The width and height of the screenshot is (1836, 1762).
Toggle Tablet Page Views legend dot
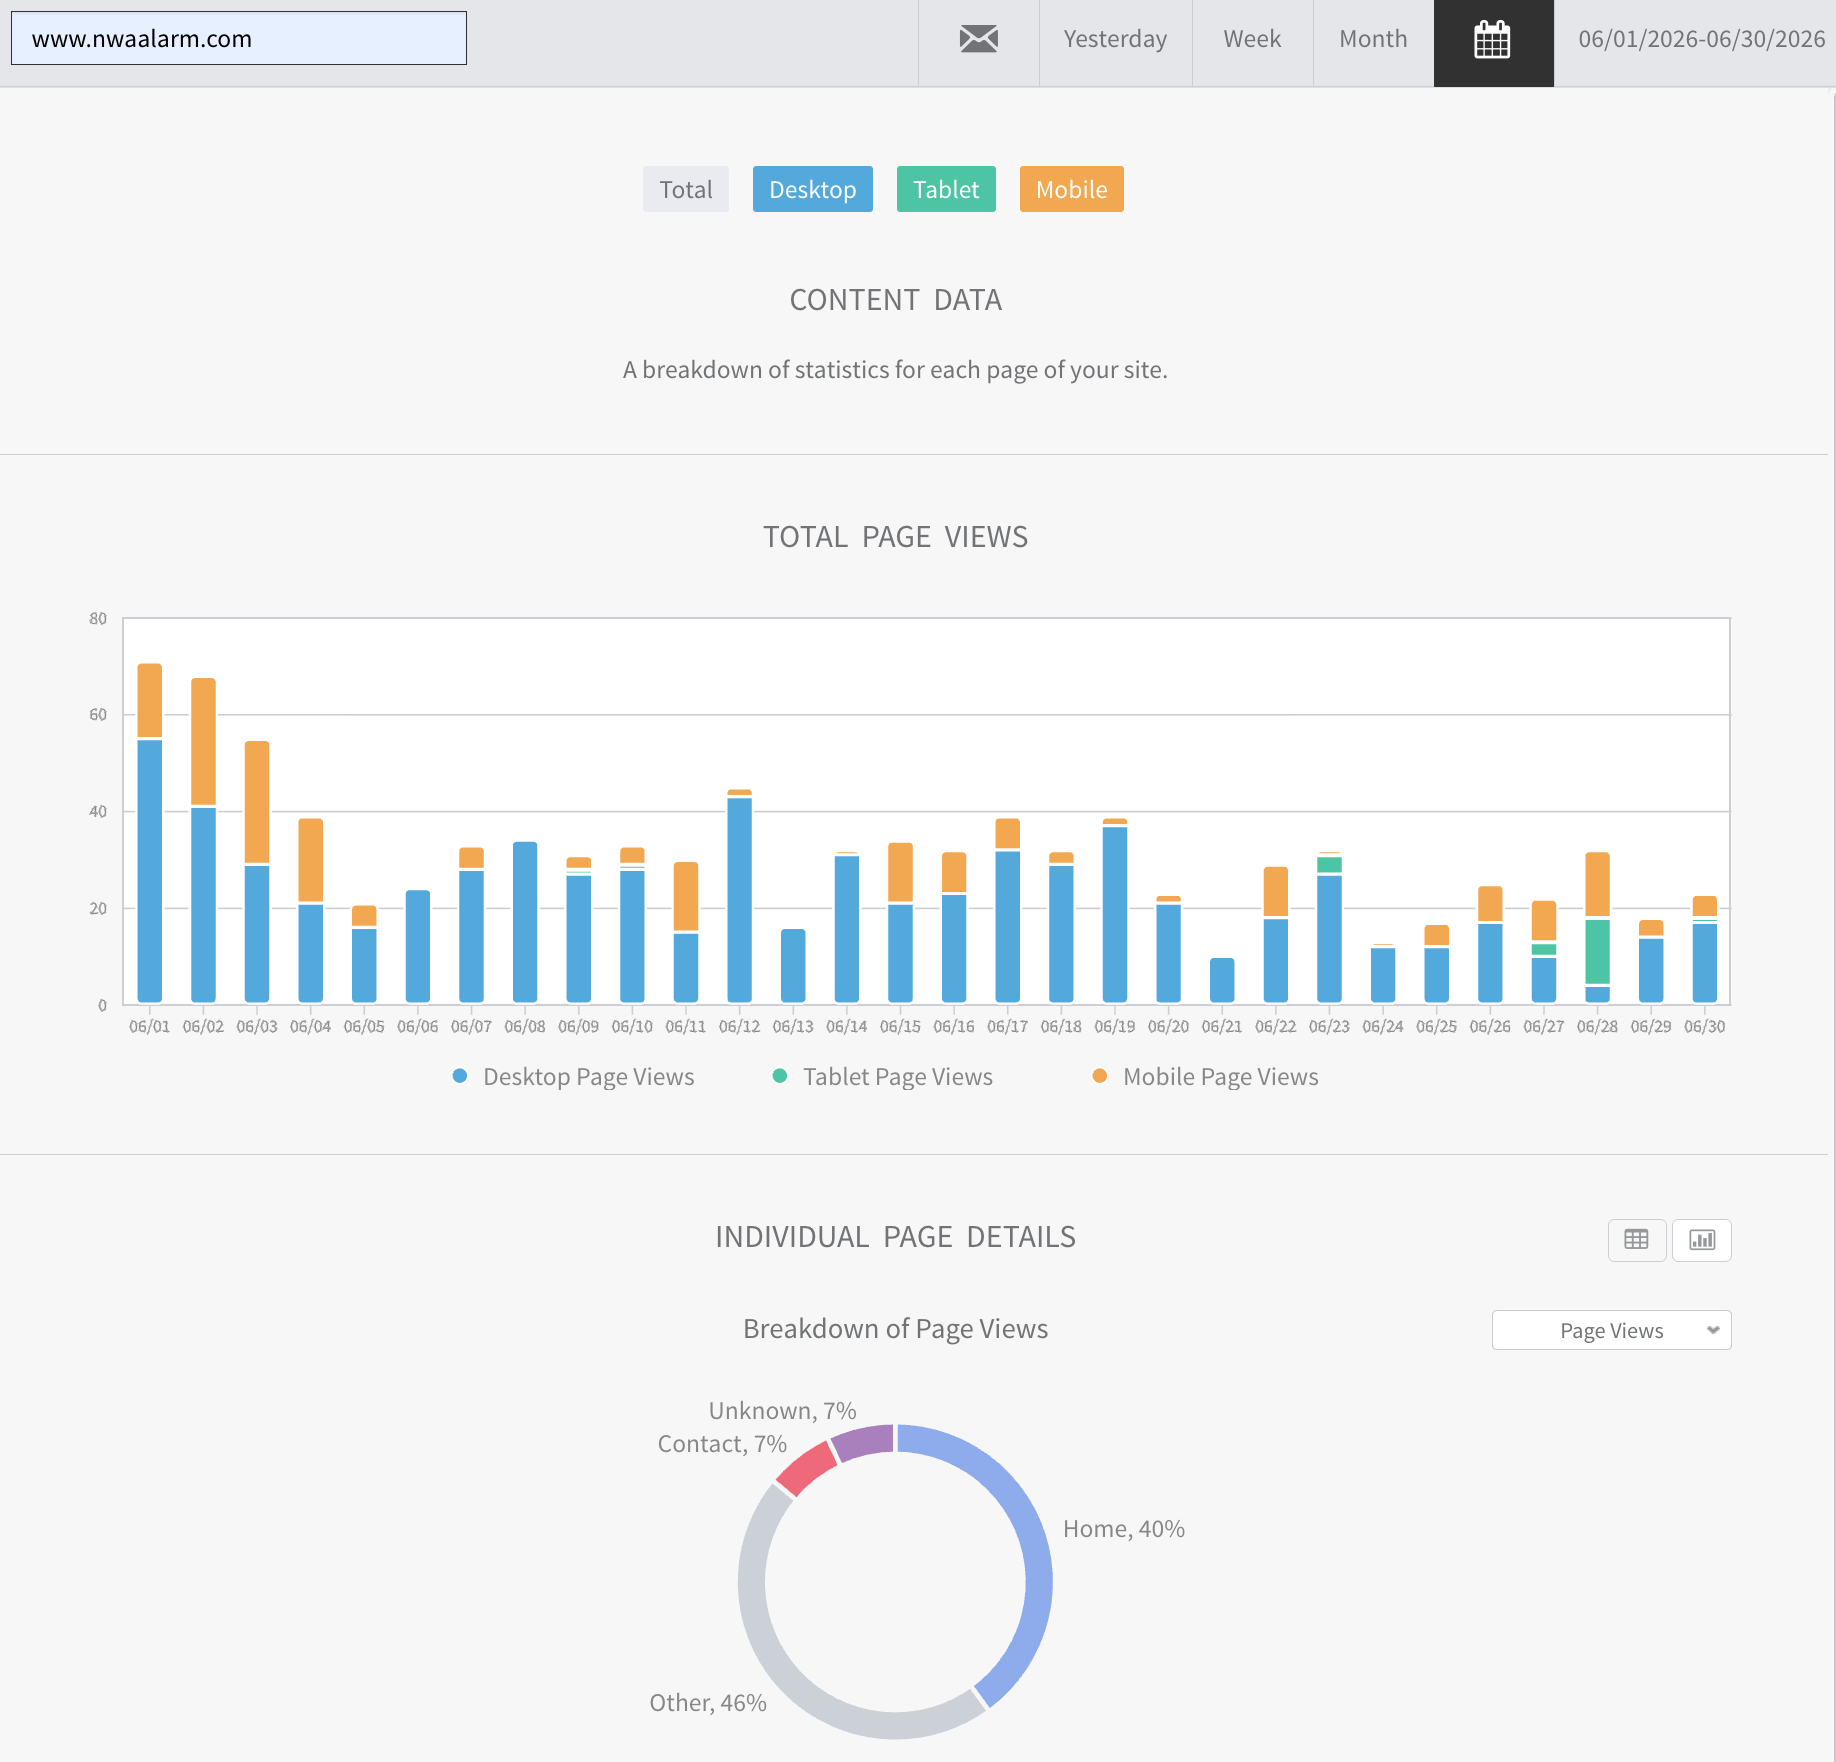[780, 1076]
